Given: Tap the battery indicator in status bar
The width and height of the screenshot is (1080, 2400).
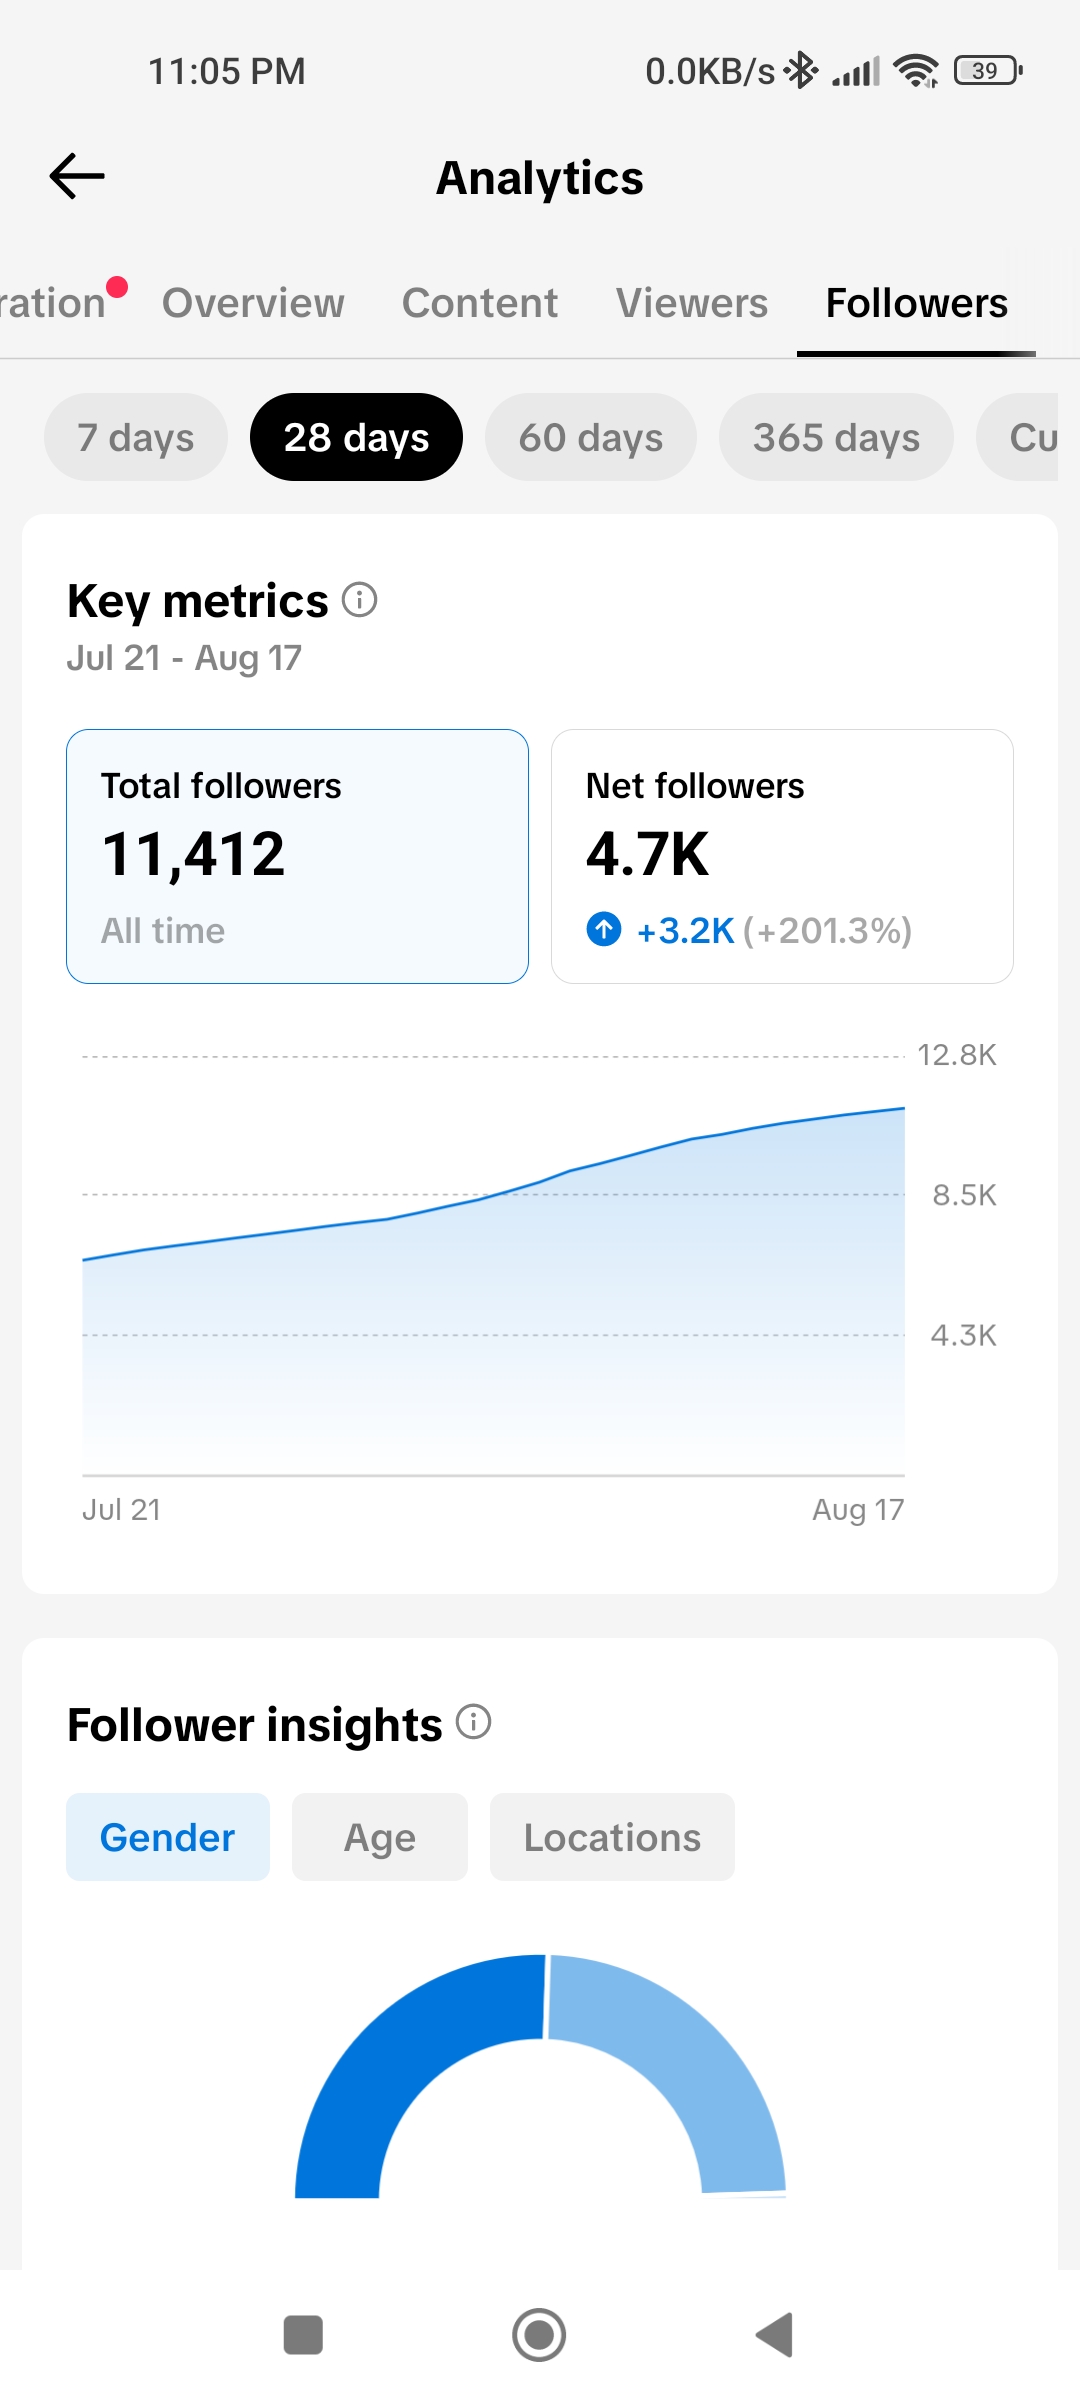Looking at the screenshot, I should click(x=988, y=70).
